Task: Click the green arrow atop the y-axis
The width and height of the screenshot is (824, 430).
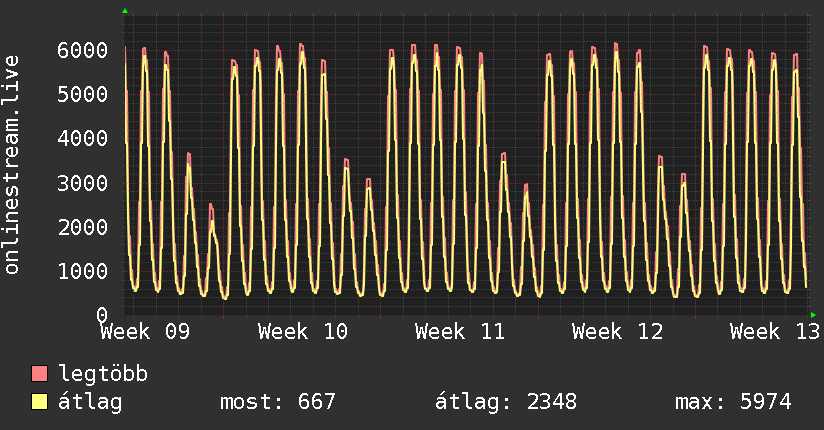Action: click(125, 11)
